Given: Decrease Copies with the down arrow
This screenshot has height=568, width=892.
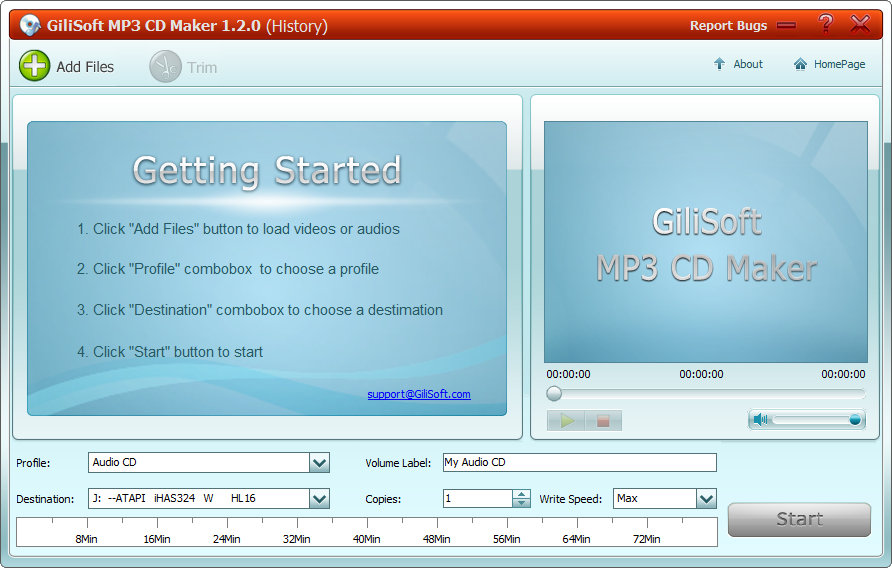Looking at the screenshot, I should tap(521, 503).
